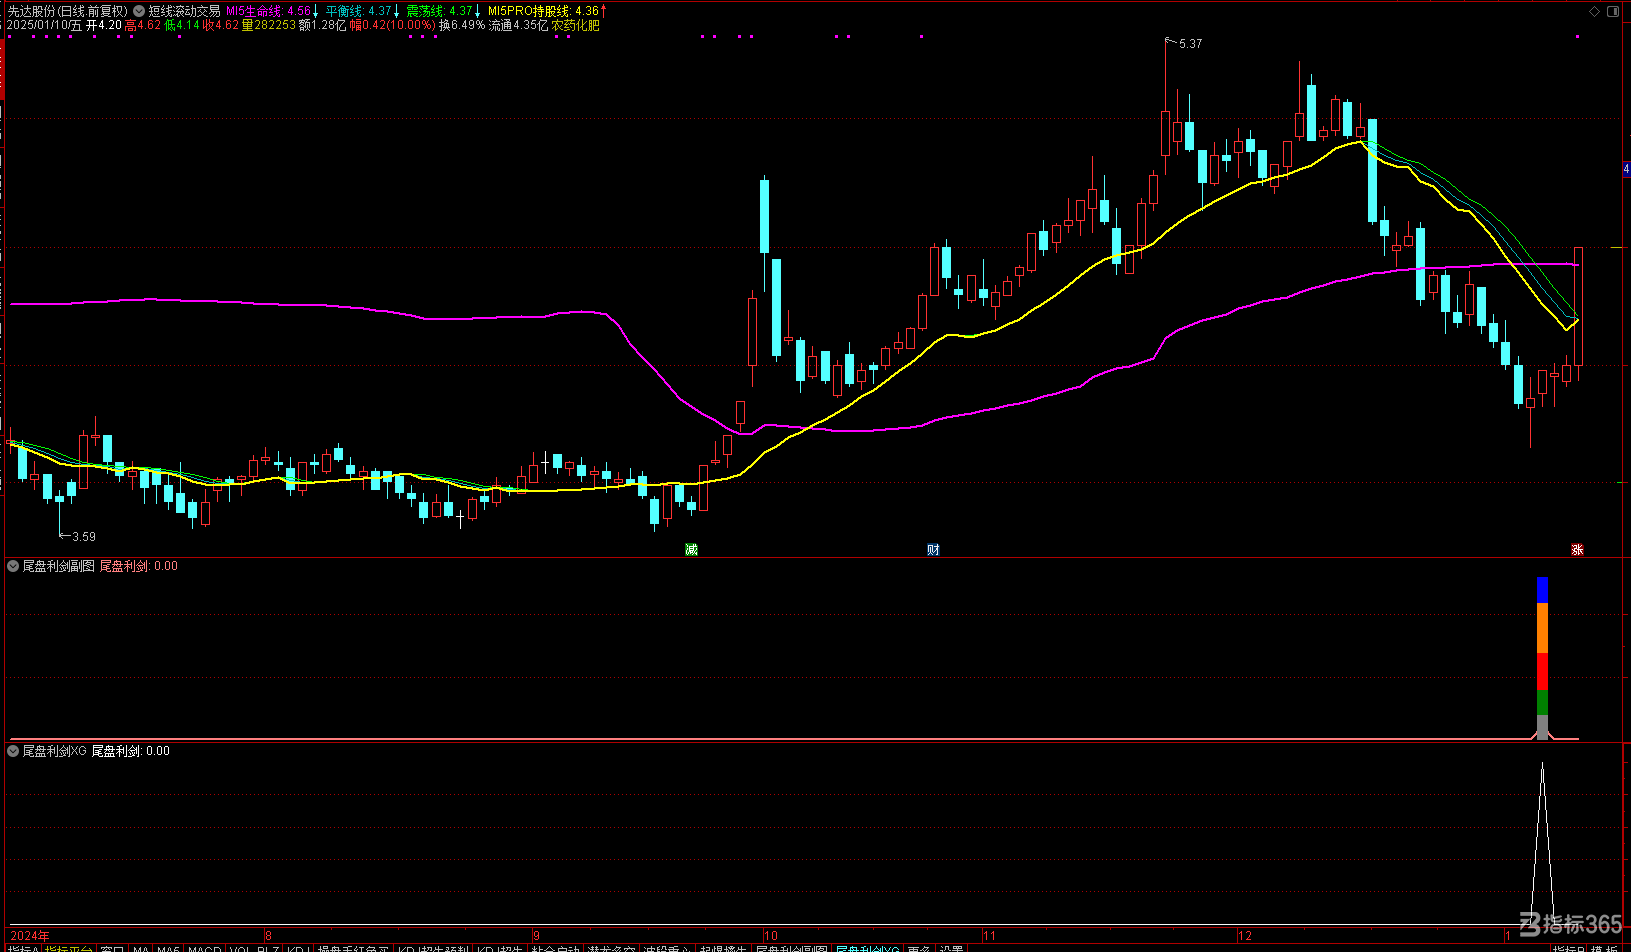Click the 指标B button at bottom right
The width and height of the screenshot is (1631, 952).
(x=1569, y=949)
